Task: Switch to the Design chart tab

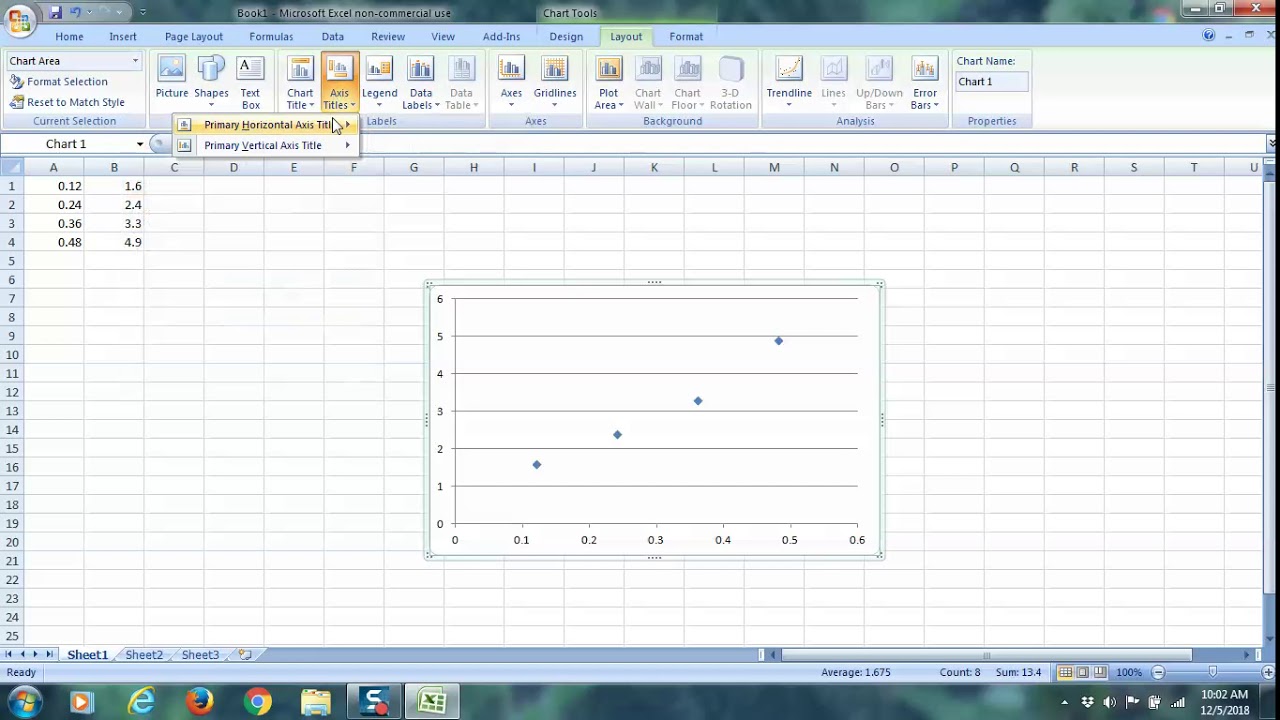Action: (x=566, y=37)
